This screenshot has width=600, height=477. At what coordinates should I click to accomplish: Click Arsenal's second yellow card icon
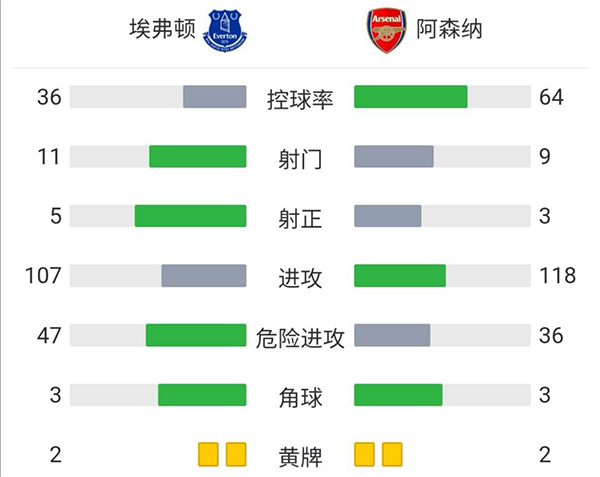[392, 455]
